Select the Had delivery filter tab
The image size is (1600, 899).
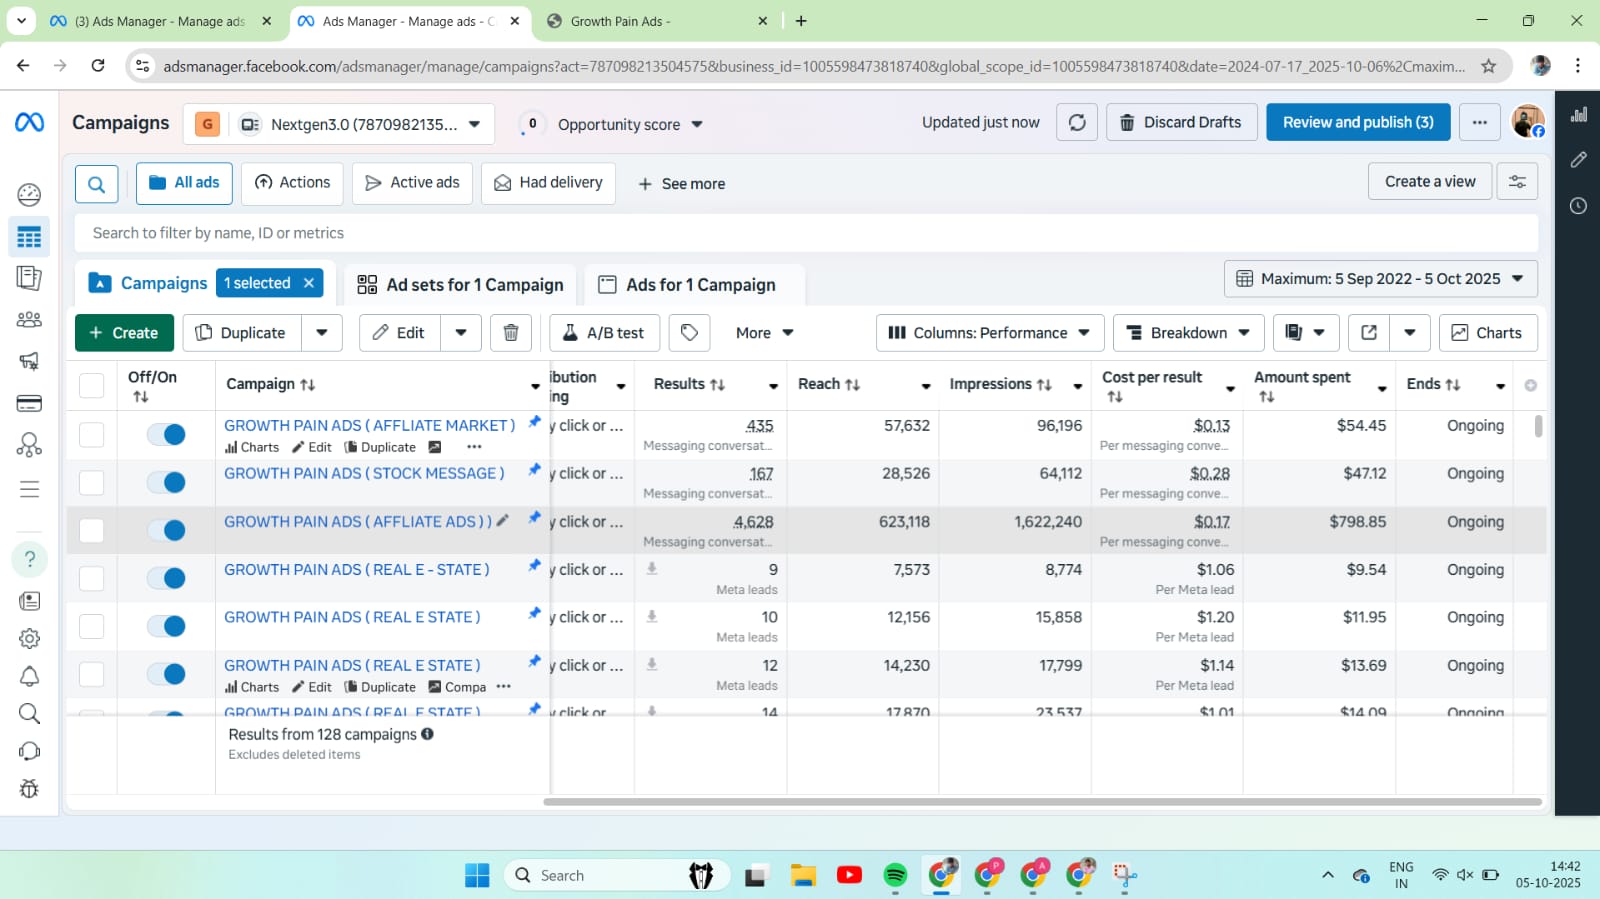pos(548,183)
